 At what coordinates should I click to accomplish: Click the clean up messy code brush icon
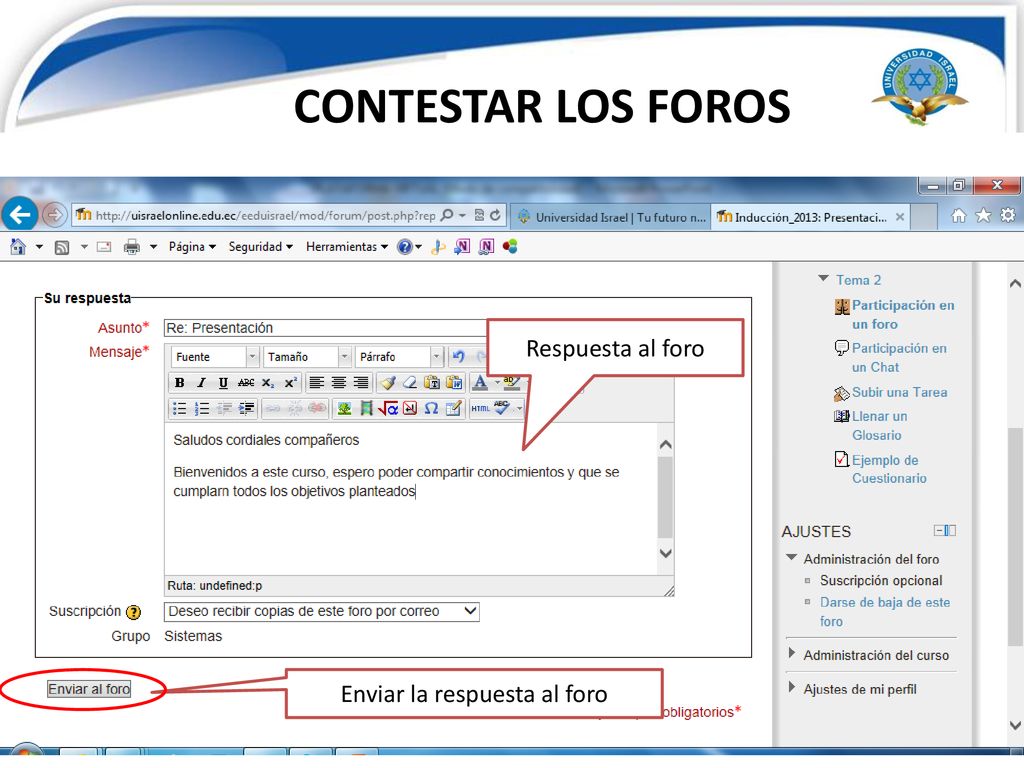[x=388, y=383]
